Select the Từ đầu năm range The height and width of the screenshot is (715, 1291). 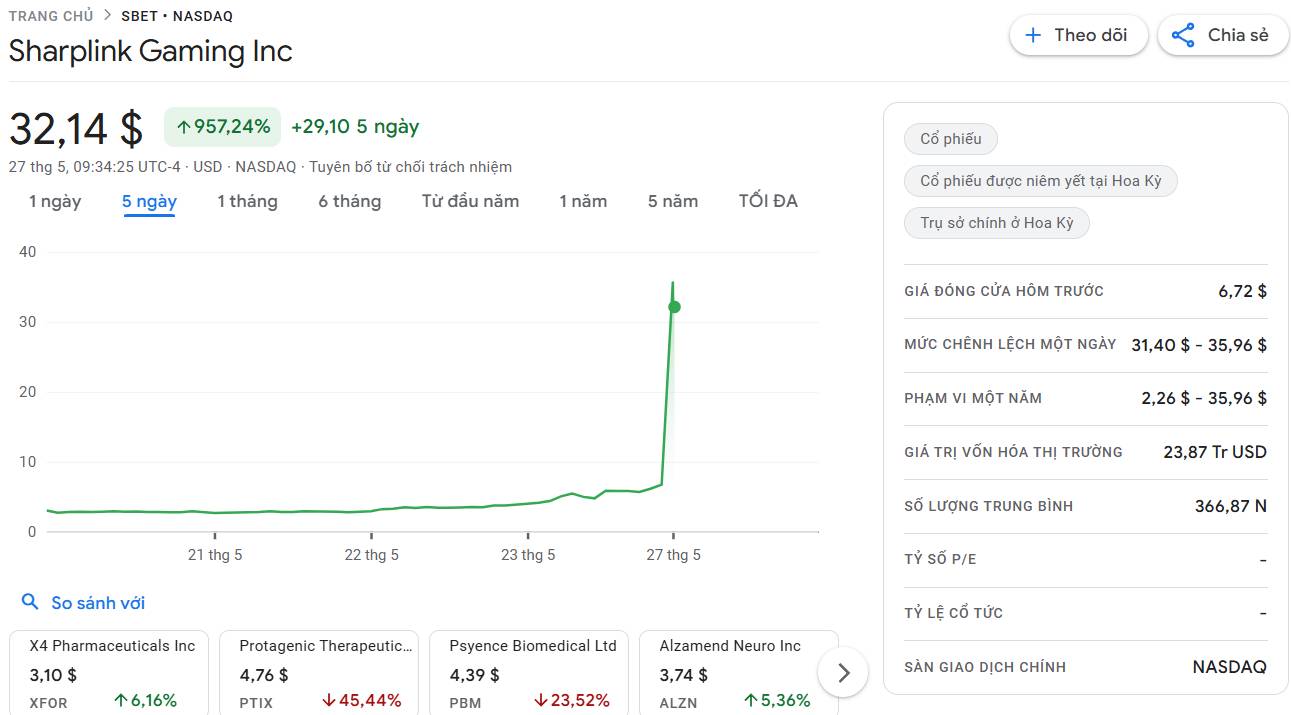(470, 201)
